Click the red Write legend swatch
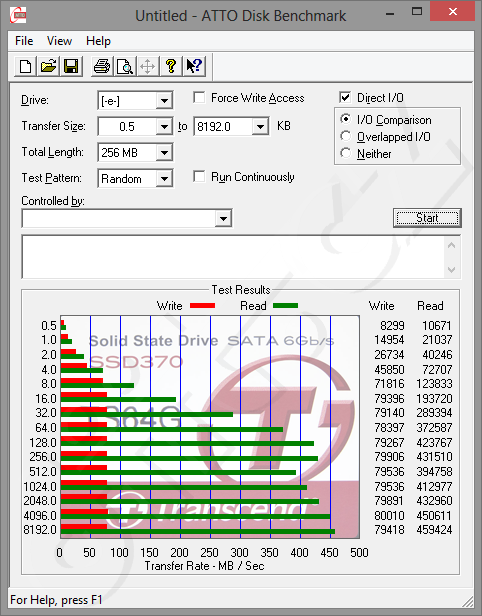 tap(202, 306)
